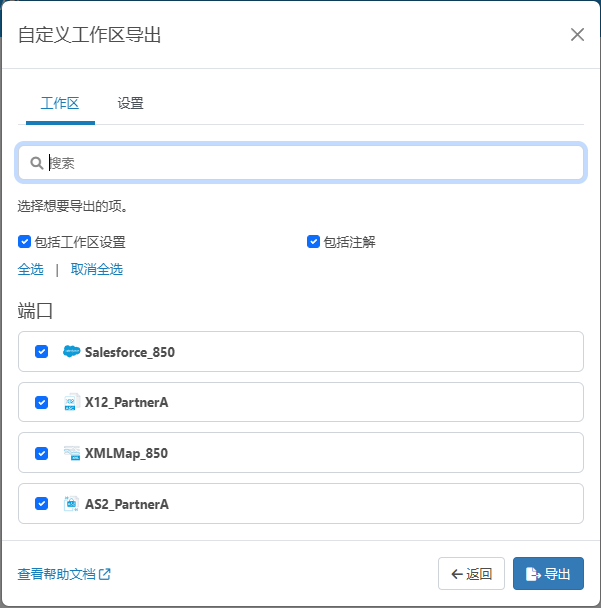
Task: Click the external link icon beside help docs
Action: [x=105, y=574]
